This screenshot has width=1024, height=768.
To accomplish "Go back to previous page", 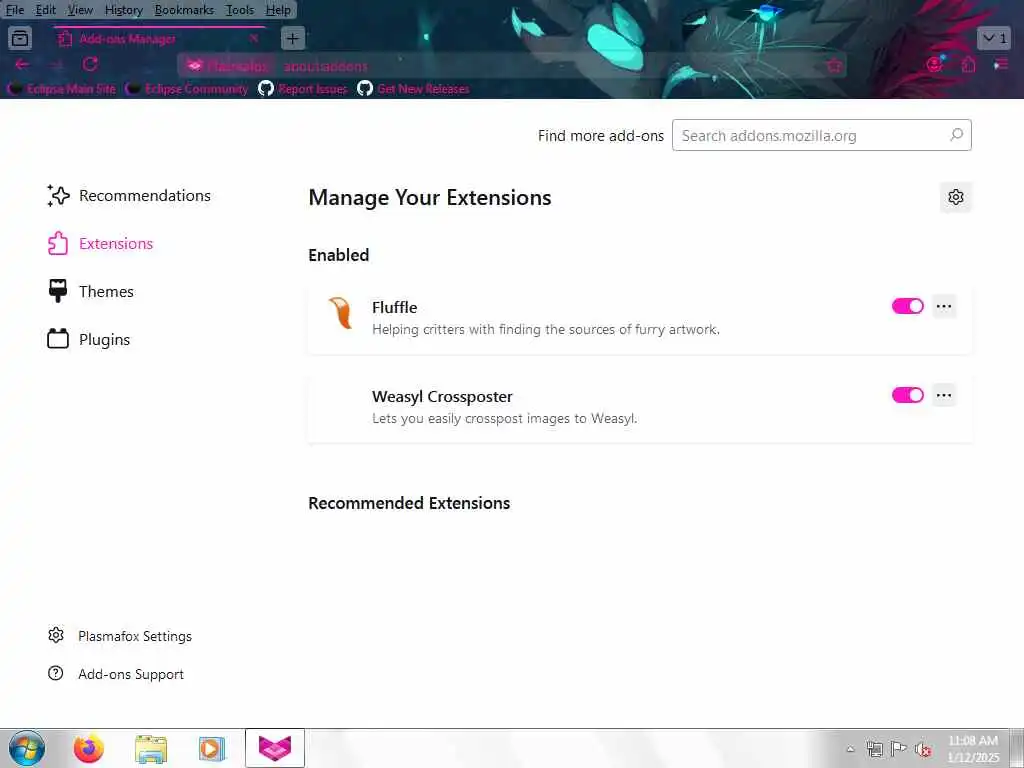I will point(22,64).
